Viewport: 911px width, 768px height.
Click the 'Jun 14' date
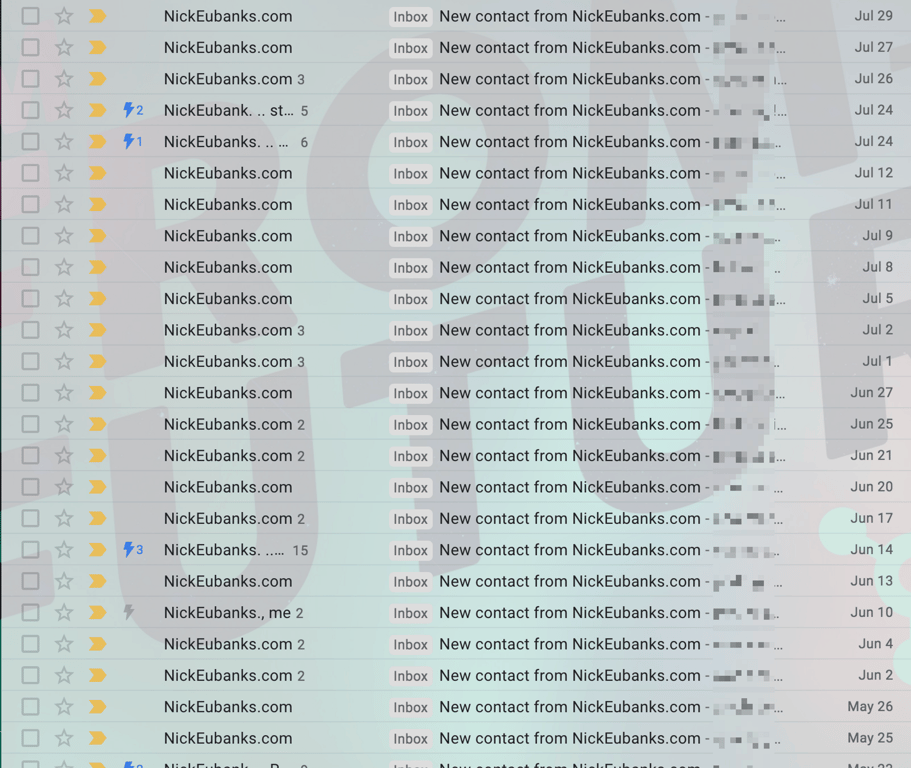click(871, 549)
